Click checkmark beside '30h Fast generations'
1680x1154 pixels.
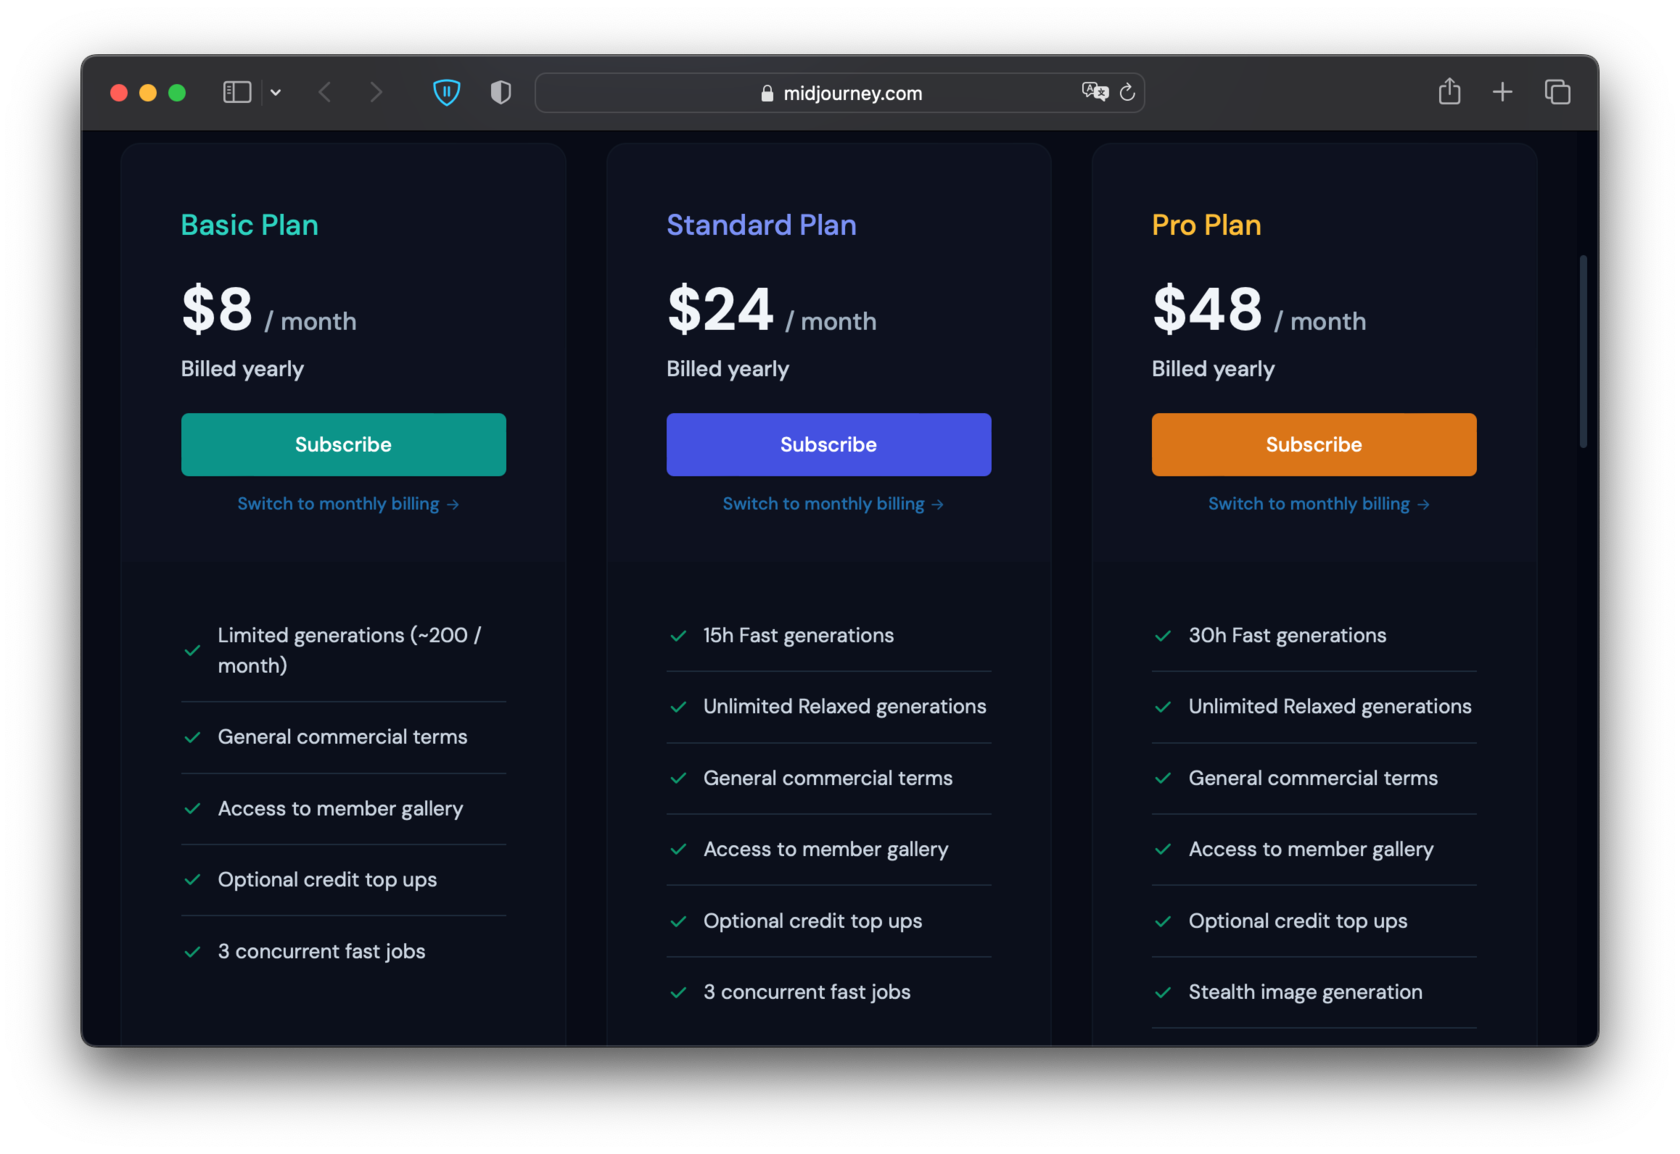(1163, 636)
